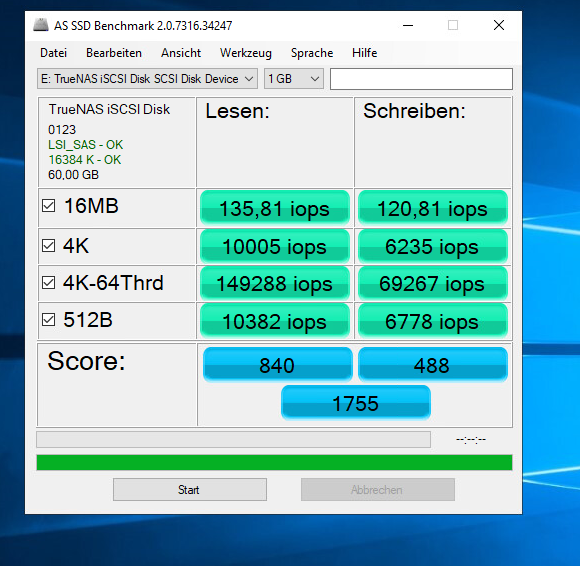
Task: Open the Bearbeiten menu
Action: pos(114,53)
